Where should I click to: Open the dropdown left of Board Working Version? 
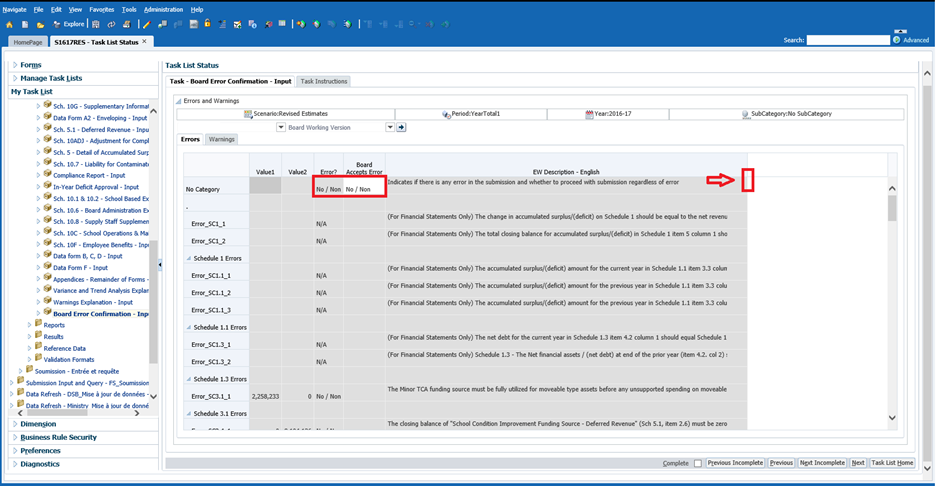[281, 127]
